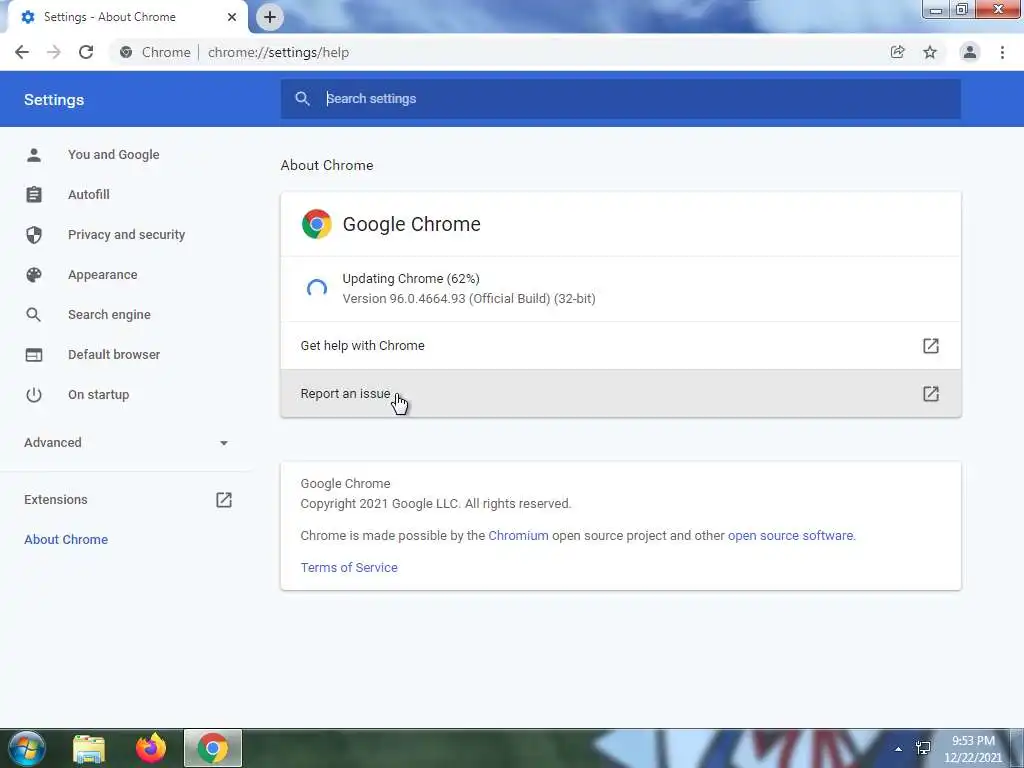Click Report an issue
This screenshot has width=1024, height=768.
(620, 394)
